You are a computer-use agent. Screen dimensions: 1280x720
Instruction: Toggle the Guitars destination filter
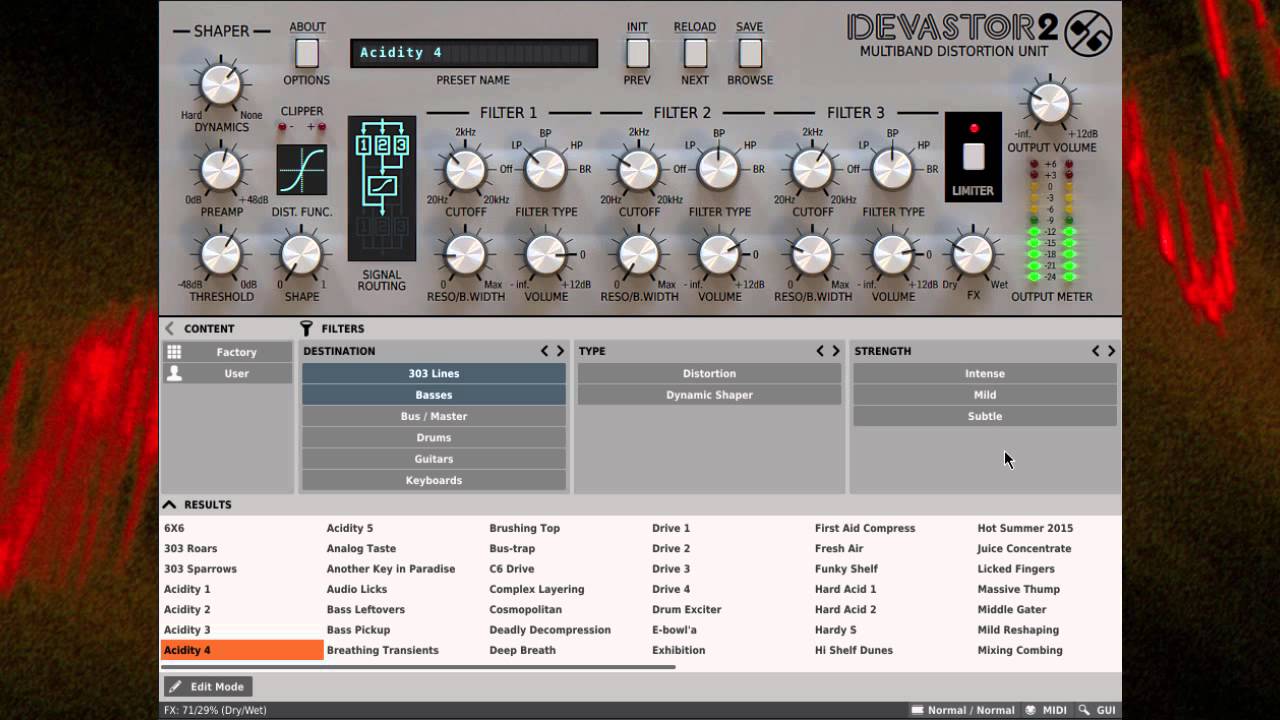tap(434, 459)
